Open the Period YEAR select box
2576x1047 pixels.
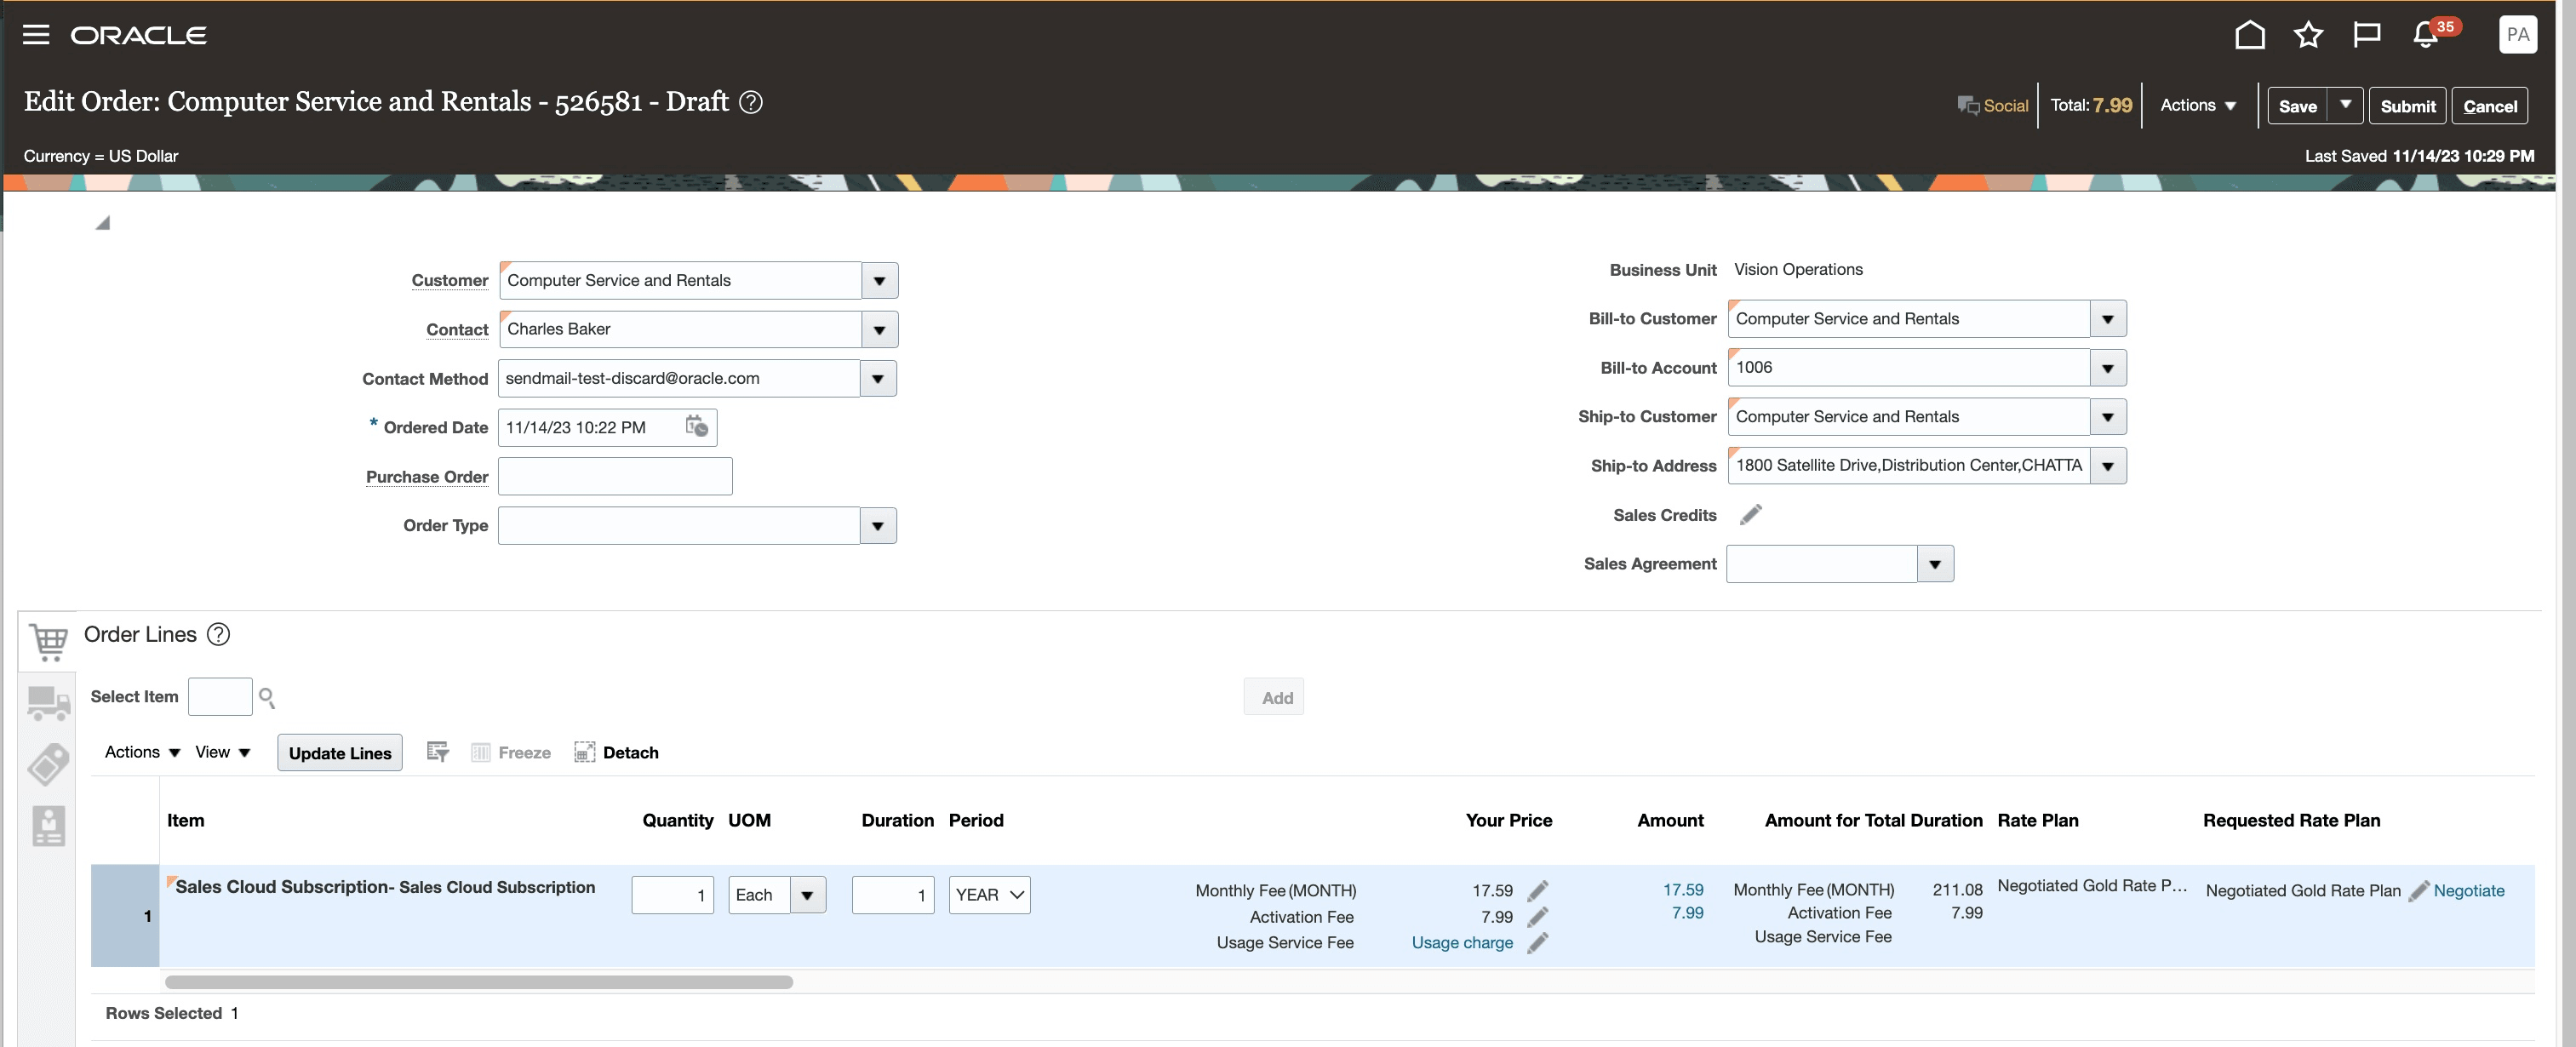click(989, 895)
